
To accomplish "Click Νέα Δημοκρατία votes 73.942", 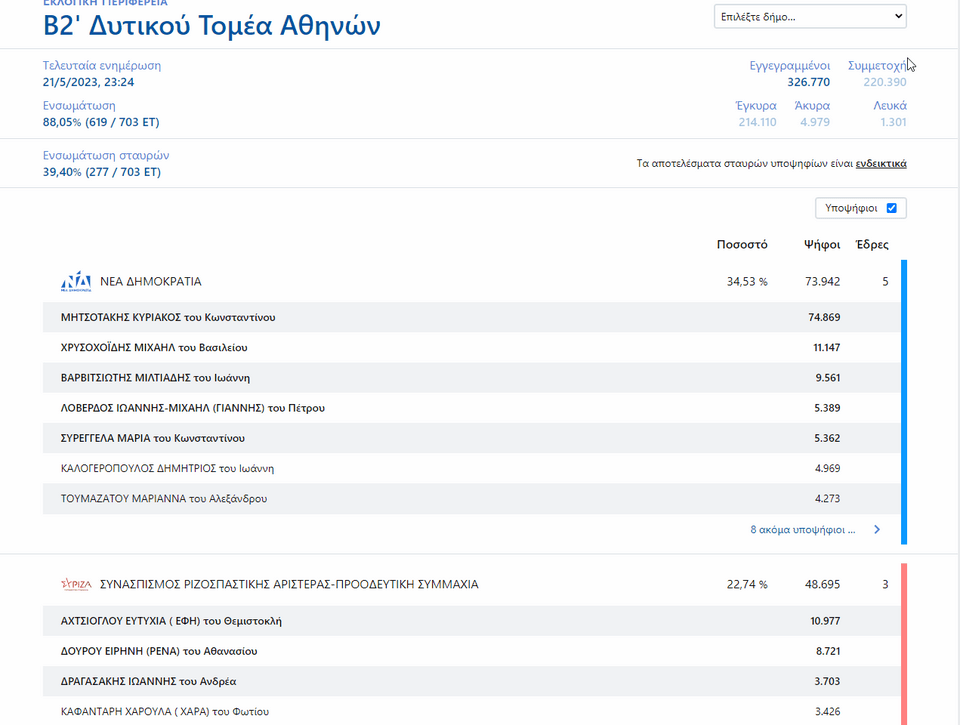I will click(x=822, y=282).
